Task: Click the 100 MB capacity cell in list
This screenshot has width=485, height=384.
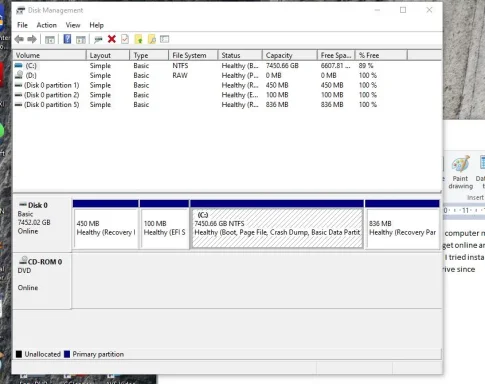Action: tap(277, 95)
